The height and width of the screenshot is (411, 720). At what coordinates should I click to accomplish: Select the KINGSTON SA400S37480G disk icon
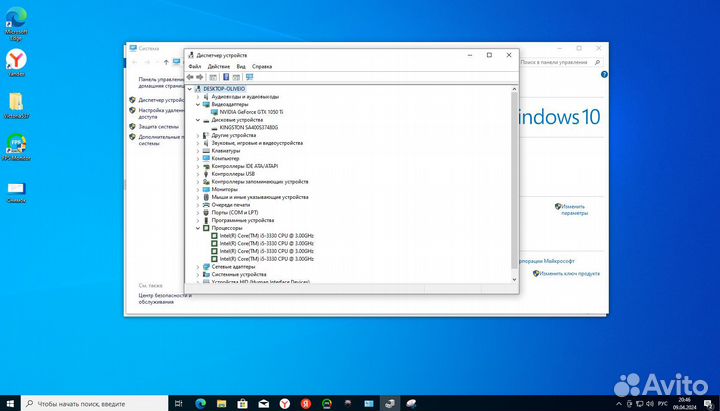pos(214,128)
